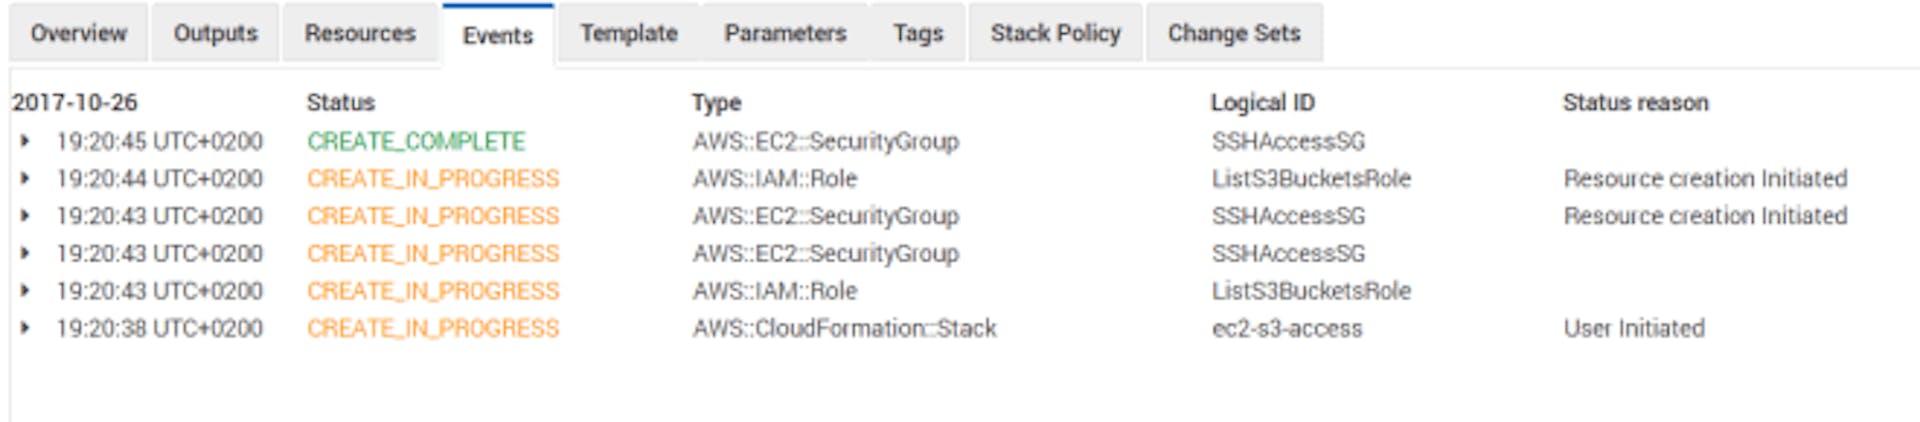Expand the 19:20:44 ListS3BucketsRole event row

click(x=25, y=179)
